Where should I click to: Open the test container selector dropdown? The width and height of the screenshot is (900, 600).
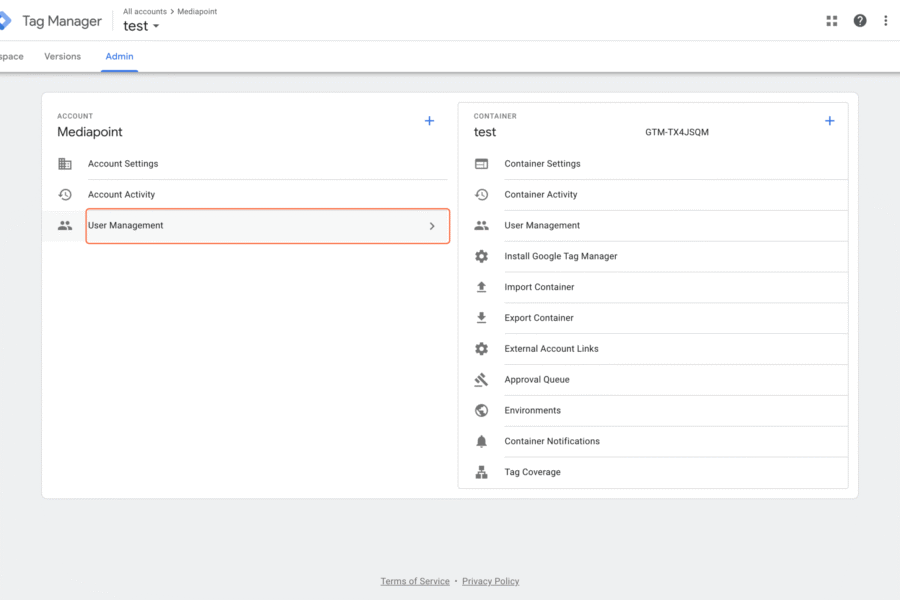pos(141,26)
